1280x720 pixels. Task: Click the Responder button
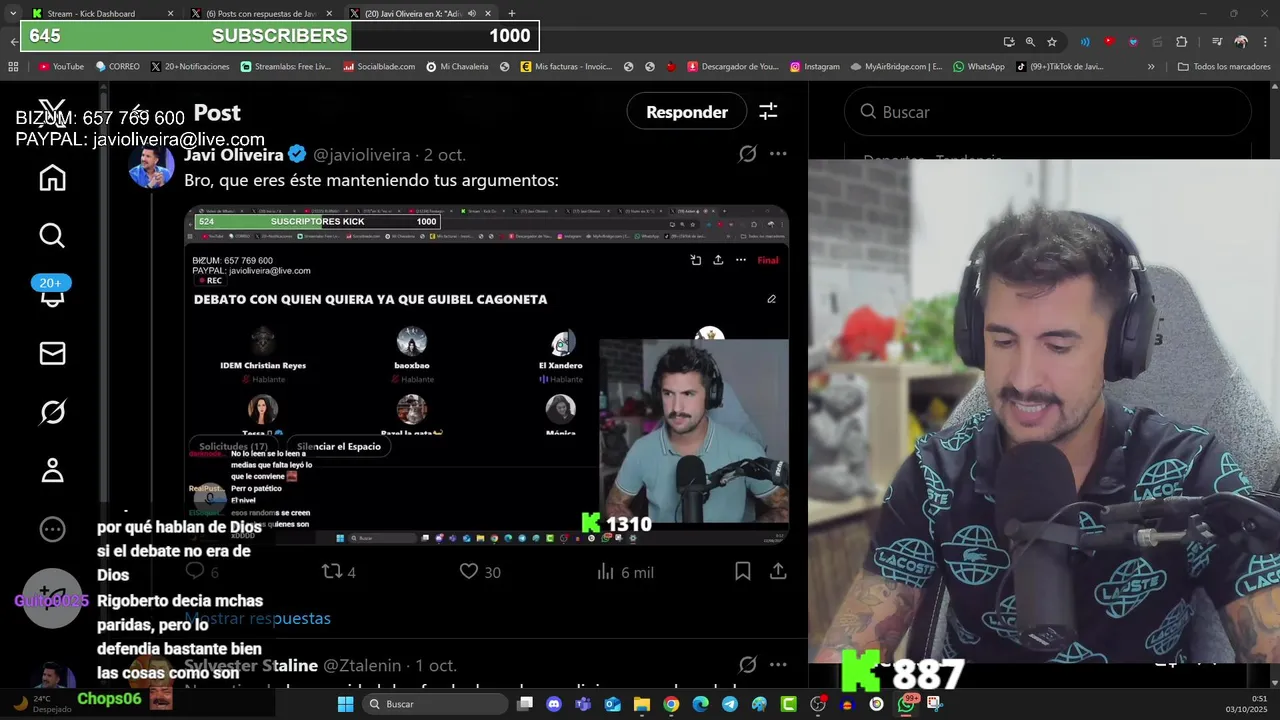click(x=686, y=112)
